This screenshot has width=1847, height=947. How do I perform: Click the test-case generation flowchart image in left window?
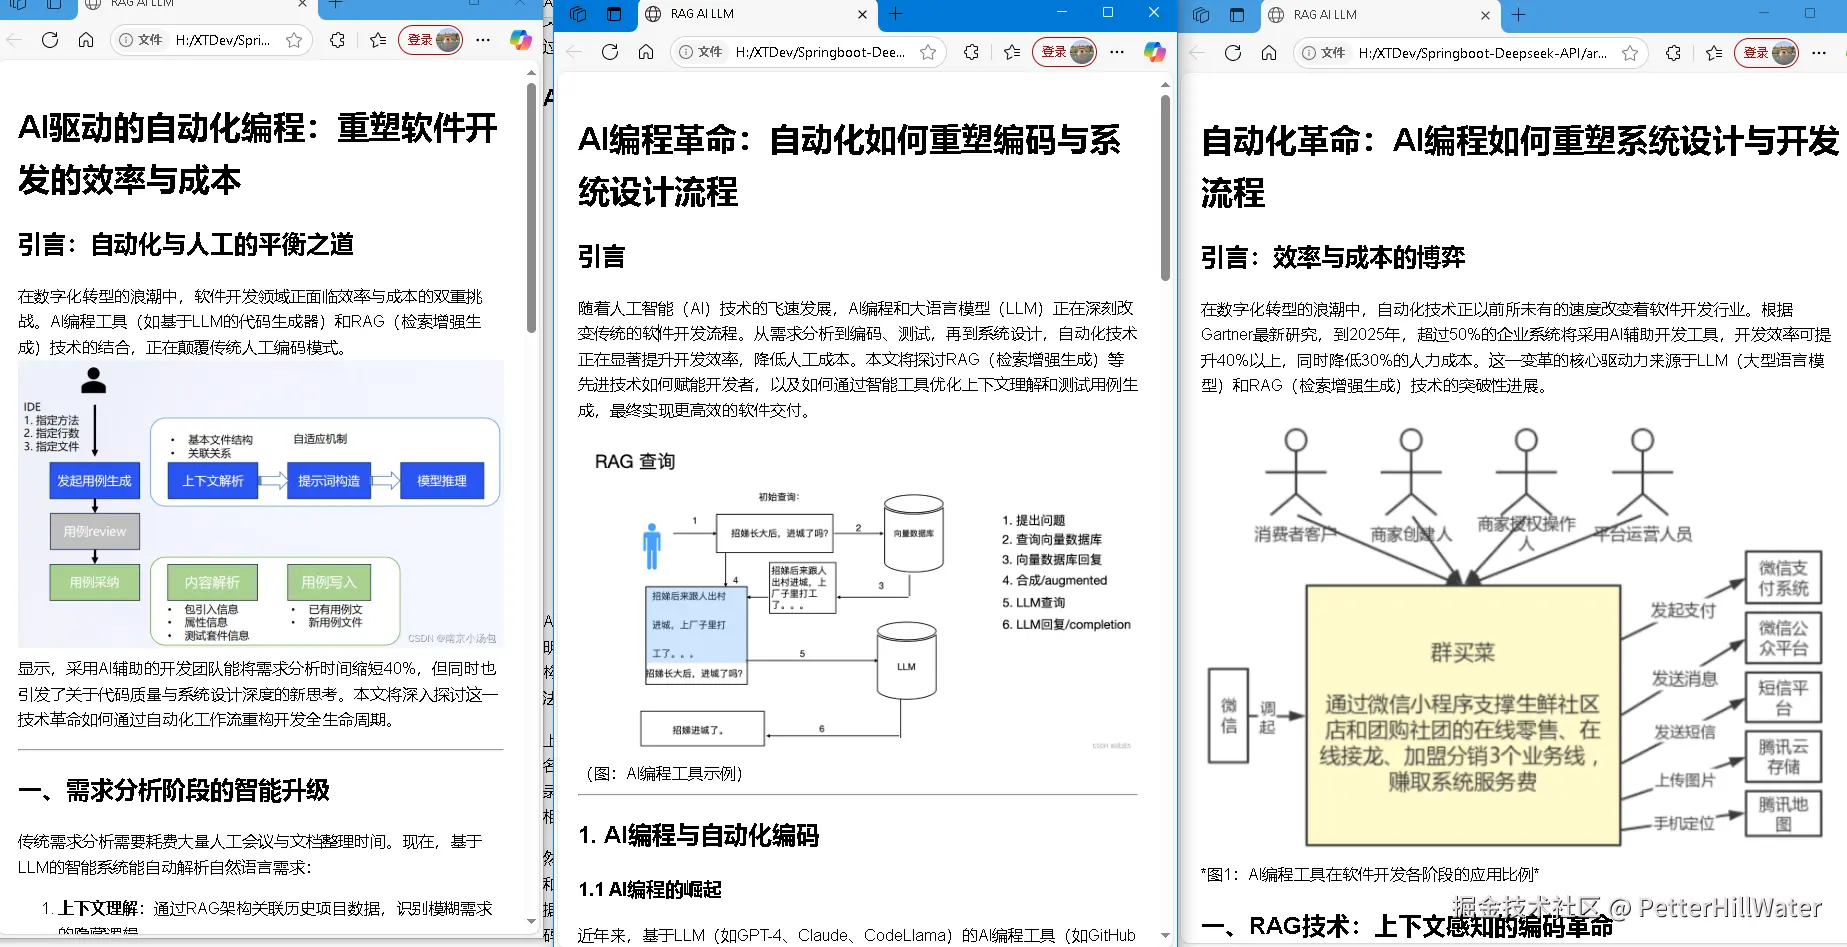coord(261,504)
